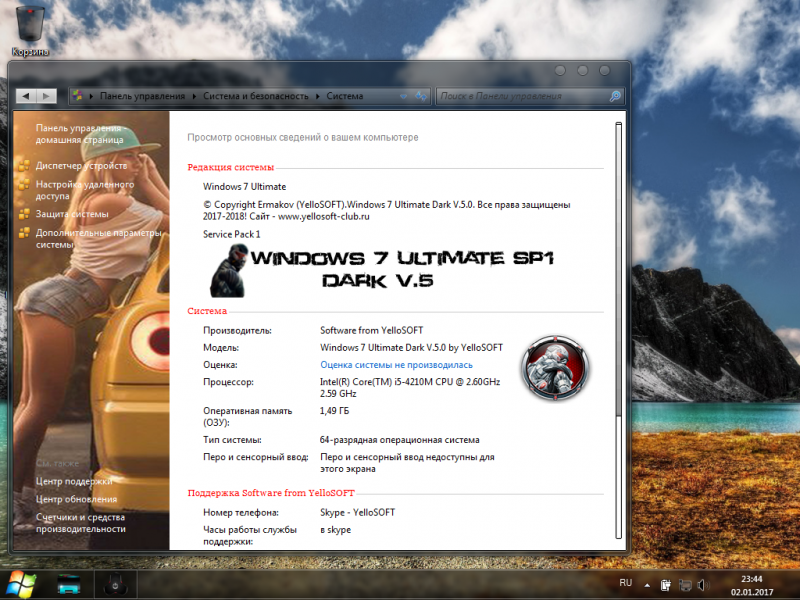The width and height of the screenshot is (800, 600).
Task: Open the Корзина recycle bin on the desktop
Action: point(30,31)
